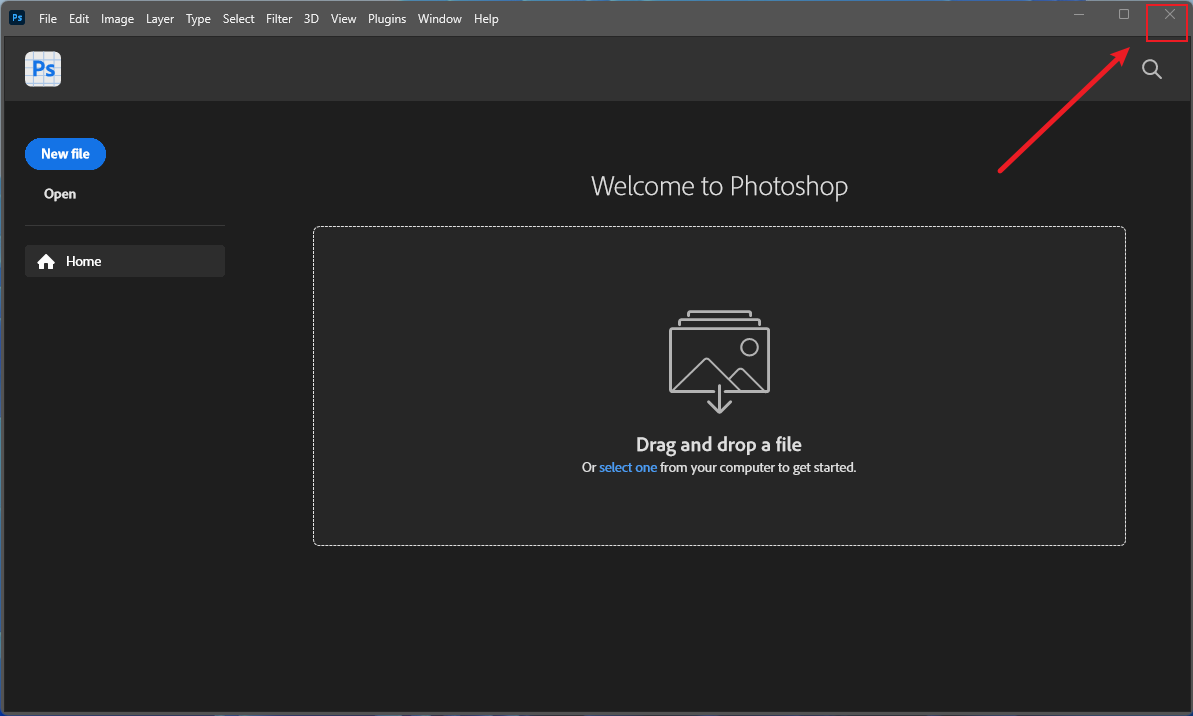Viewport: 1193px width, 716px height.
Task: Click the 'Drag and drop a file' text
Action: [719, 444]
